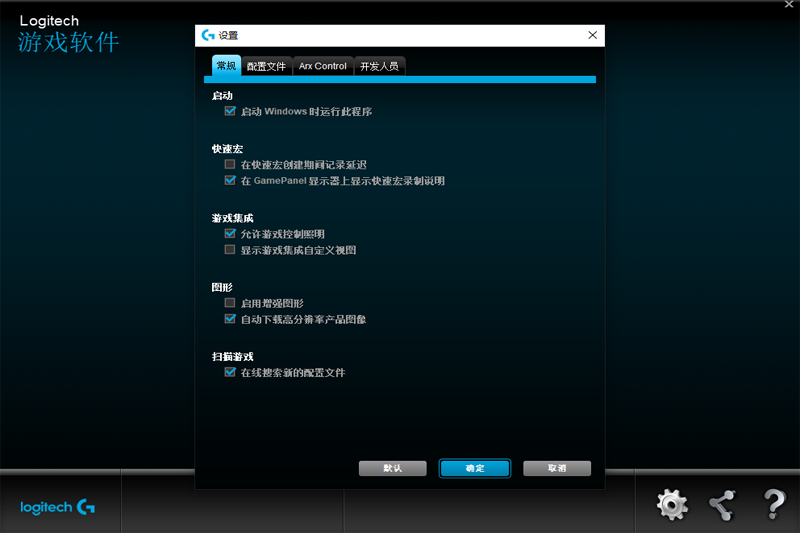Image resolution: width=800 pixels, height=533 pixels.
Task: Click the share icon in bottom bar
Action: (722, 505)
